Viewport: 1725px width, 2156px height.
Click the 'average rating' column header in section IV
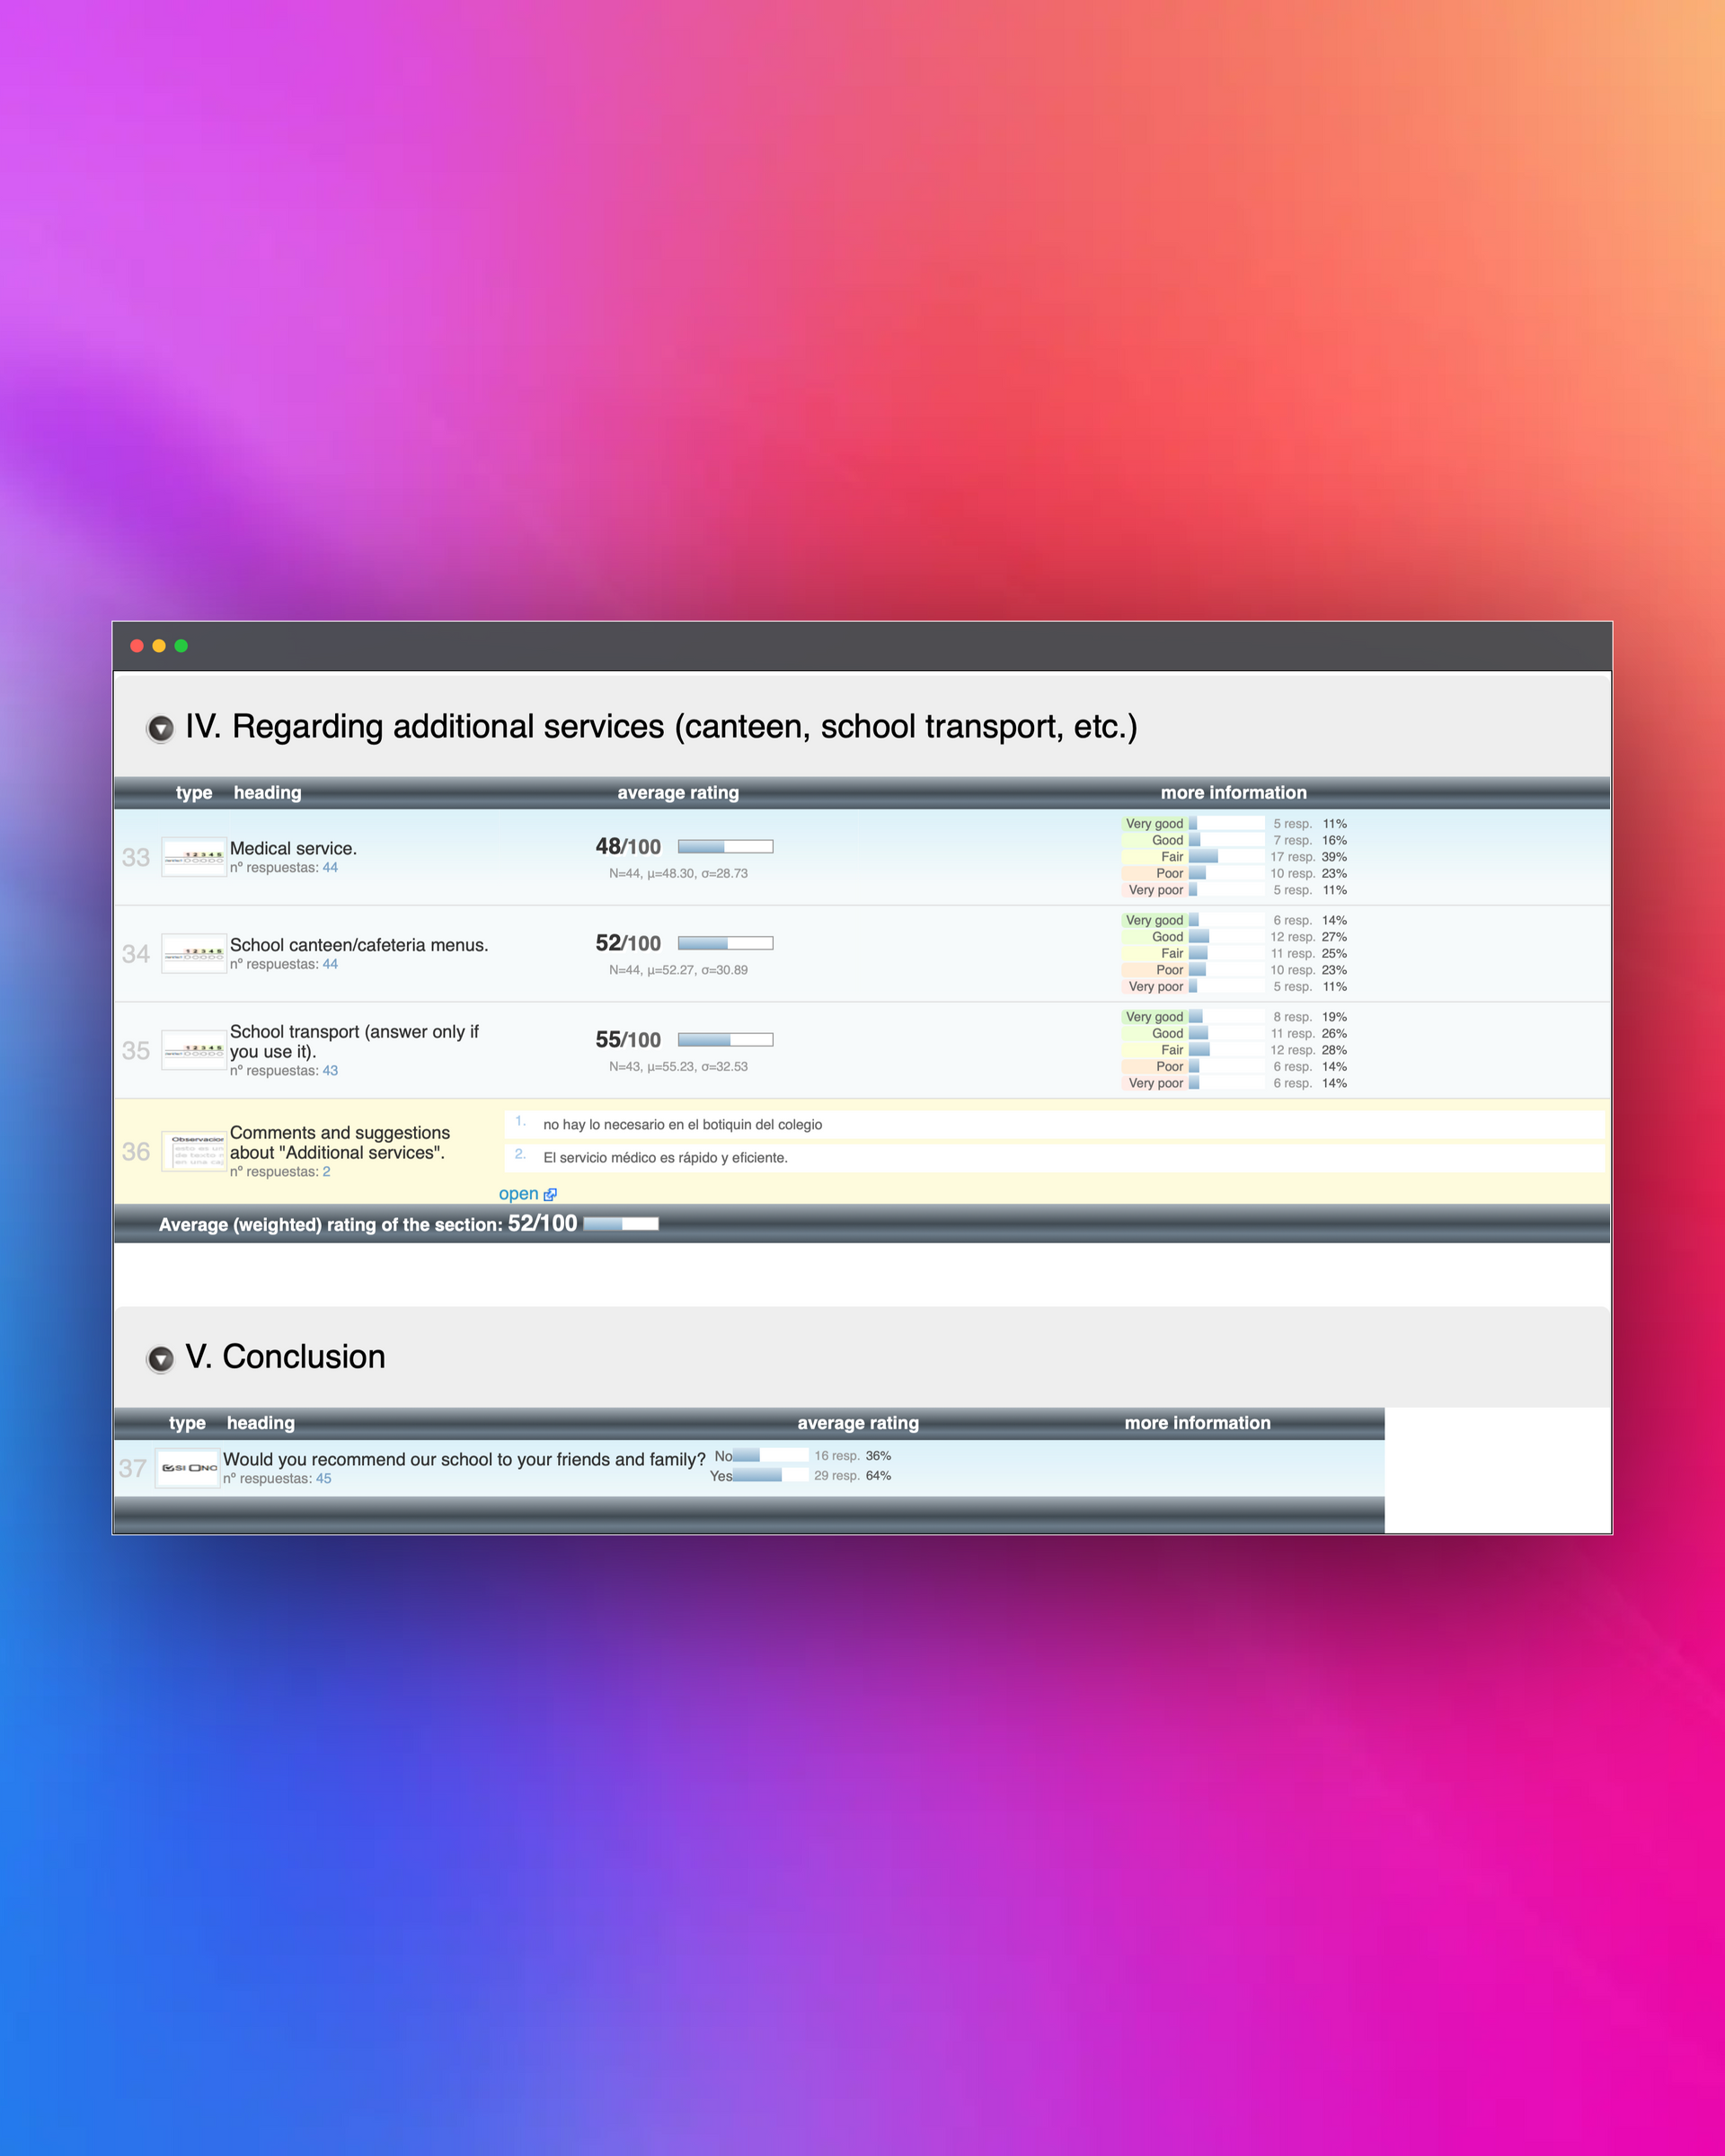pyautogui.click(x=678, y=793)
